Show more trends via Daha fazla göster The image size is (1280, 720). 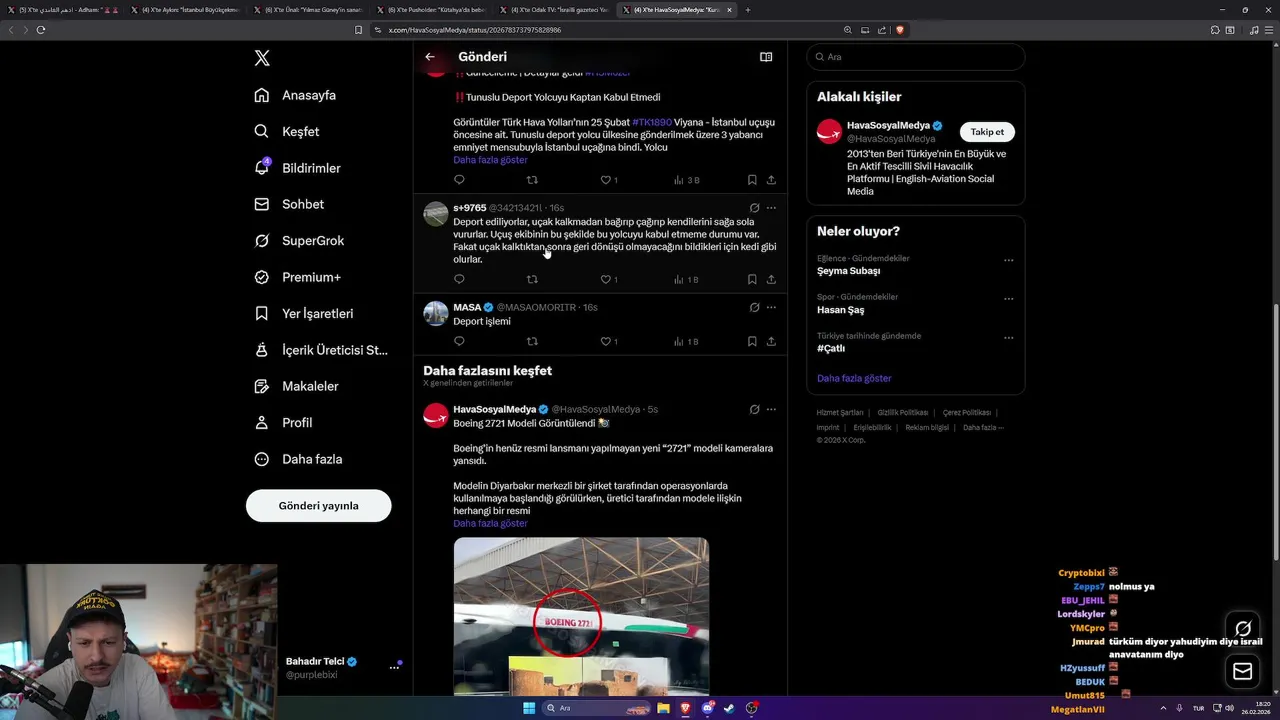[x=854, y=378]
